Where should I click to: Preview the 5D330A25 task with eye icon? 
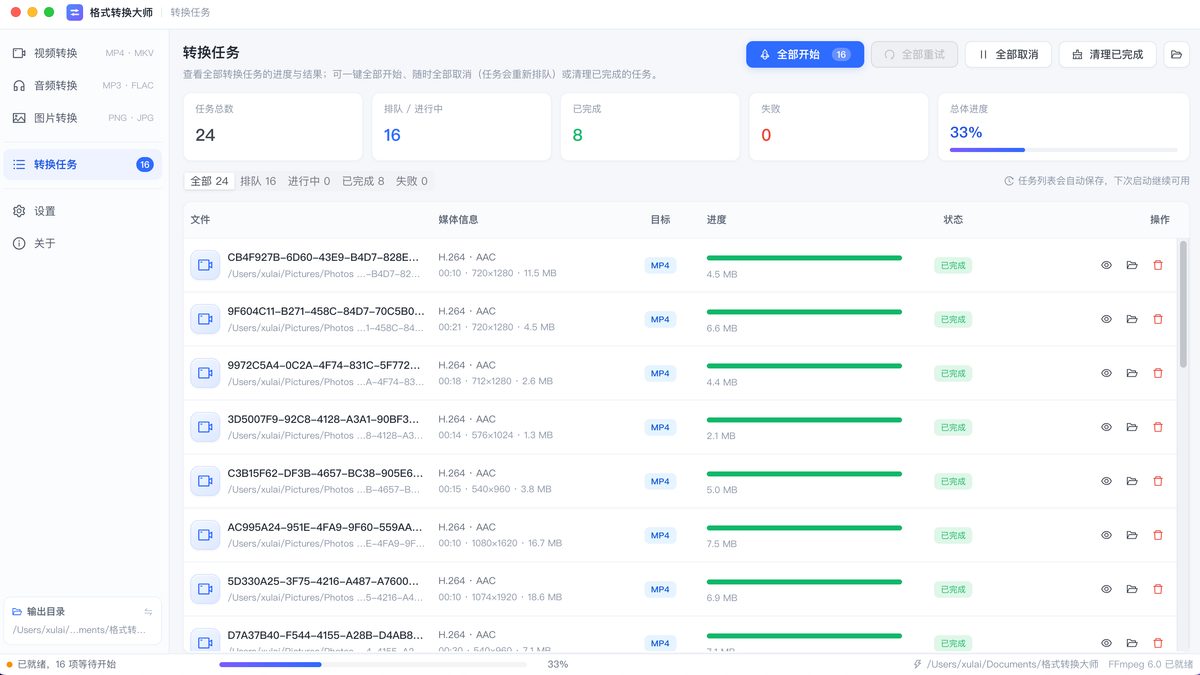[x=1106, y=589]
